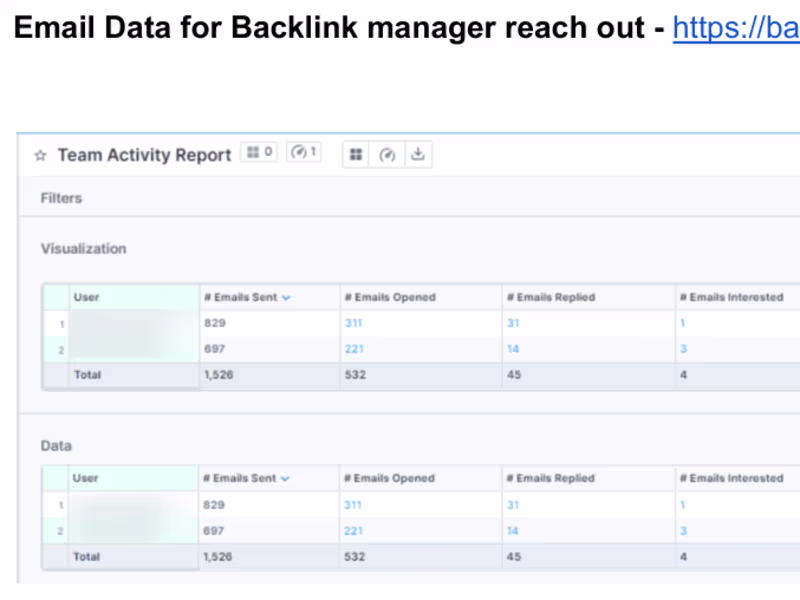Click 31 emails replied link in Visualization table

coord(513,324)
